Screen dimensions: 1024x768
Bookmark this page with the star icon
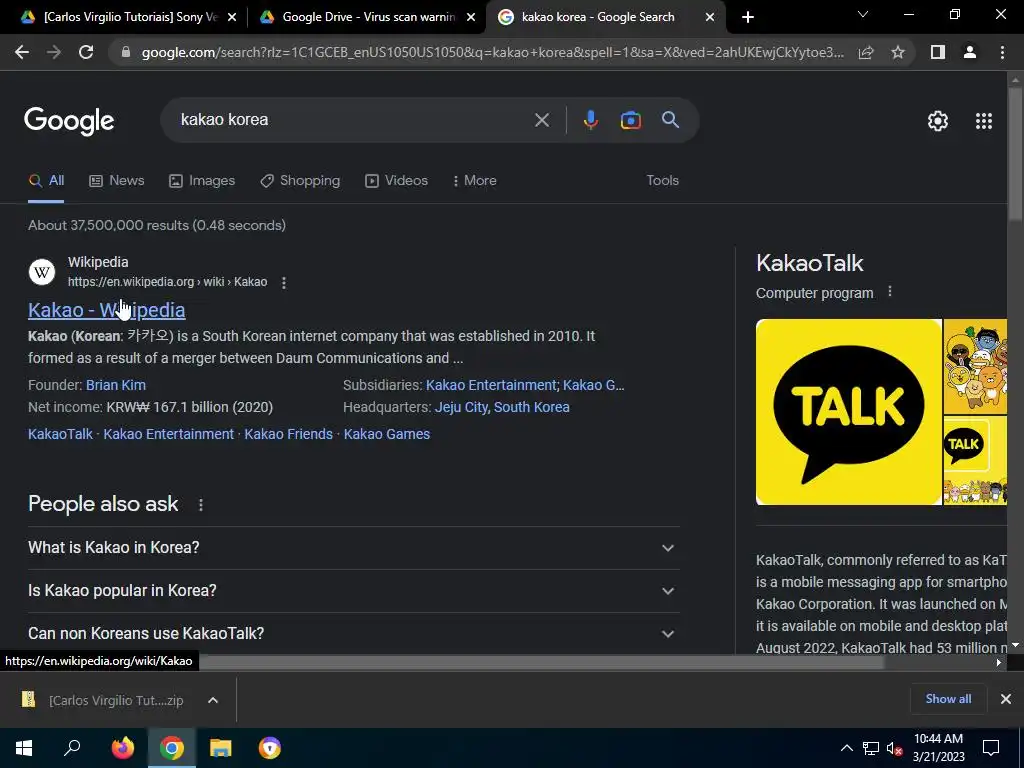[x=898, y=52]
